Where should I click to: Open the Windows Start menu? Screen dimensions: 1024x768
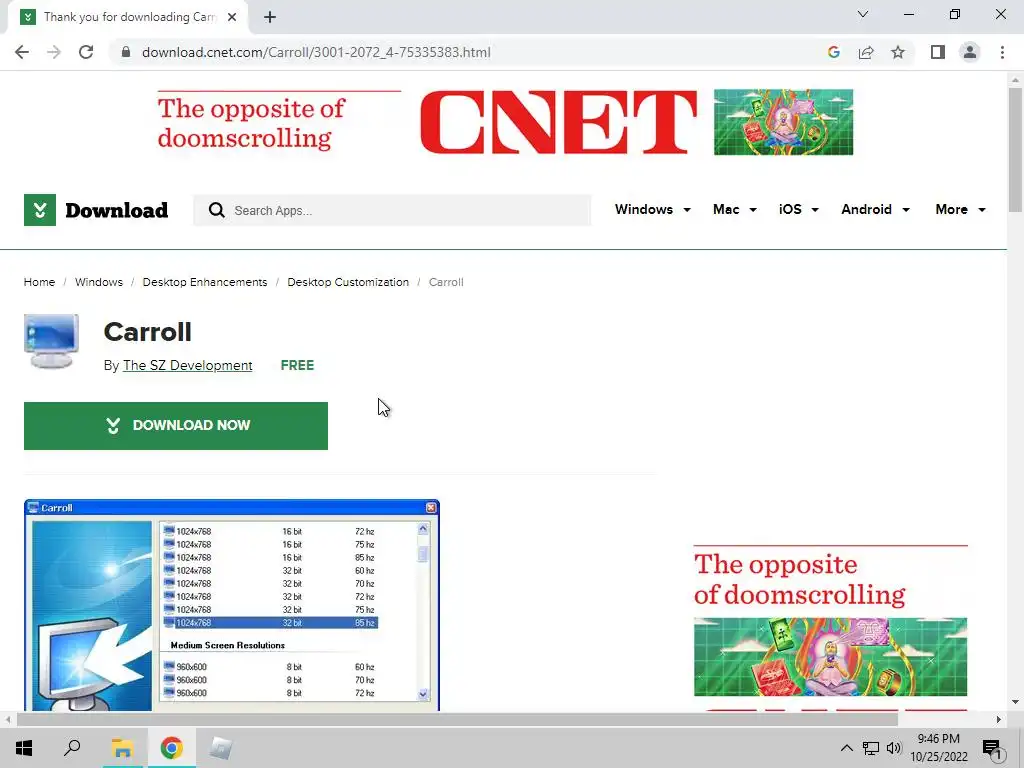(x=24, y=748)
